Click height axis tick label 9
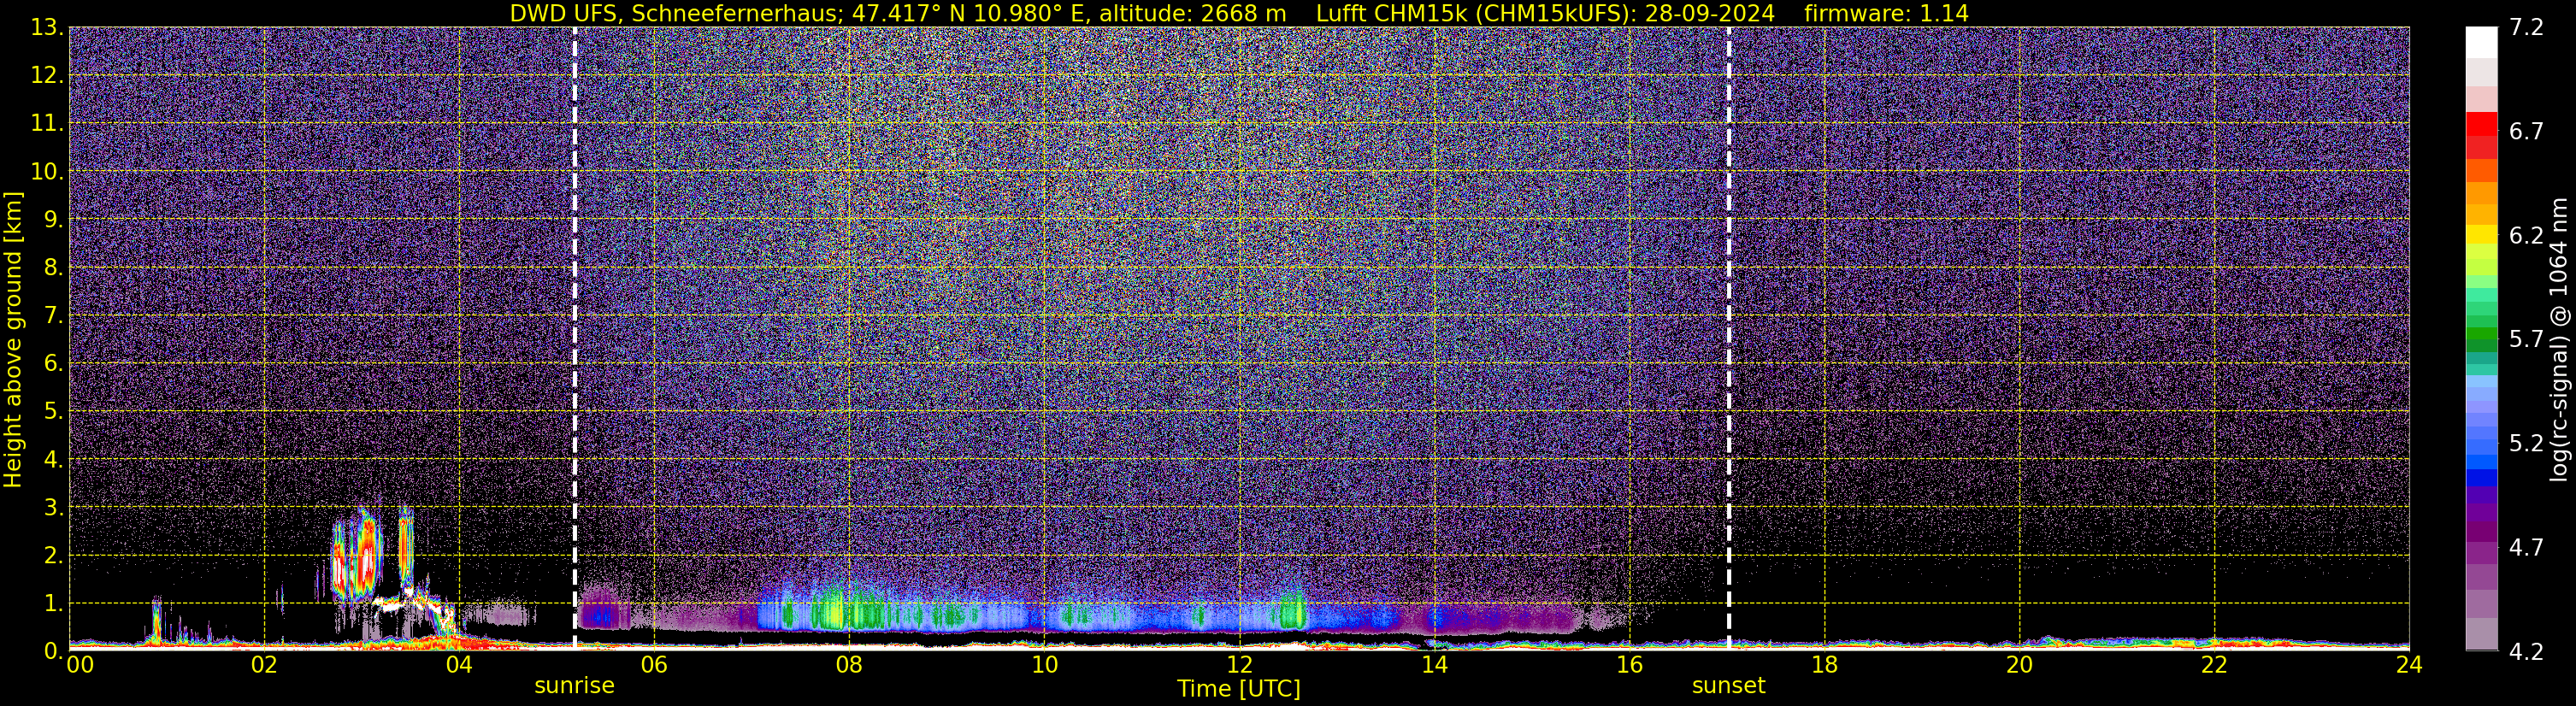The width and height of the screenshot is (2576, 706). tap(54, 219)
